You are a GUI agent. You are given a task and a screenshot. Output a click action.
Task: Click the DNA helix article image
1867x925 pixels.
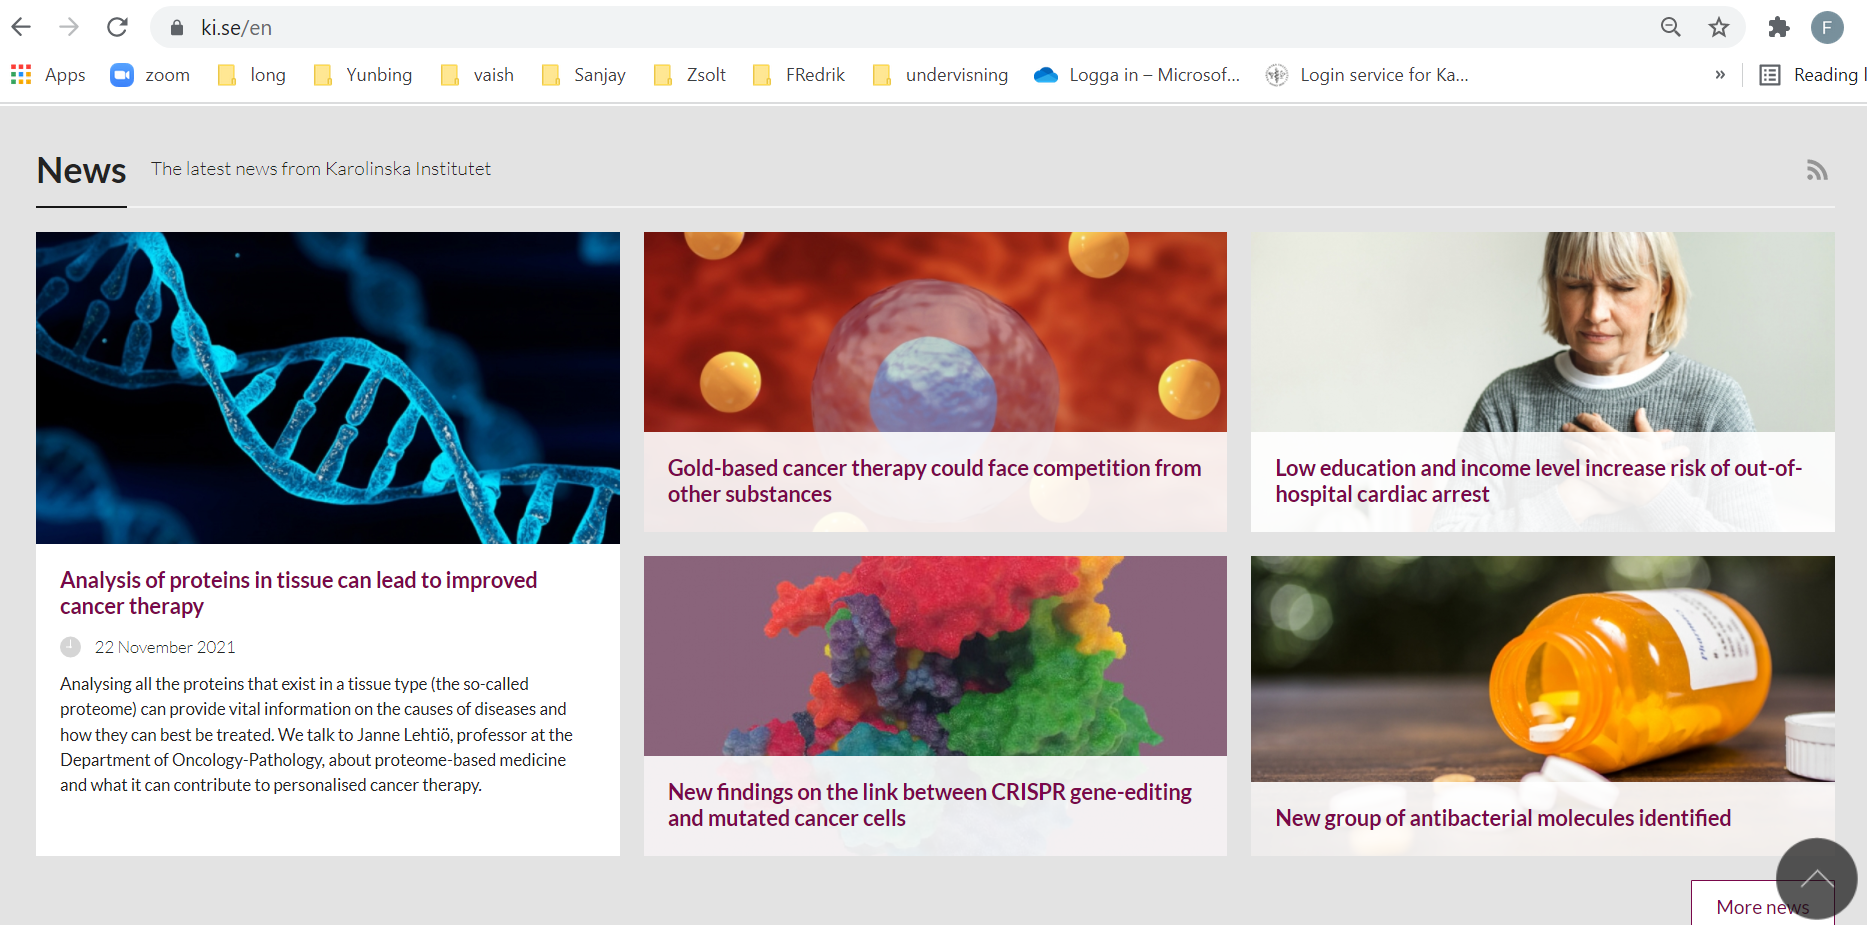[x=327, y=388]
